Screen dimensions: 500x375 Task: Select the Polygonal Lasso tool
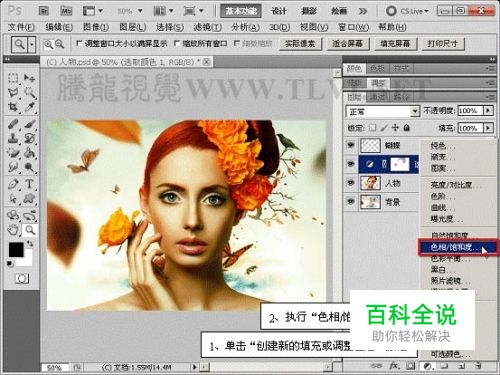coord(13,93)
